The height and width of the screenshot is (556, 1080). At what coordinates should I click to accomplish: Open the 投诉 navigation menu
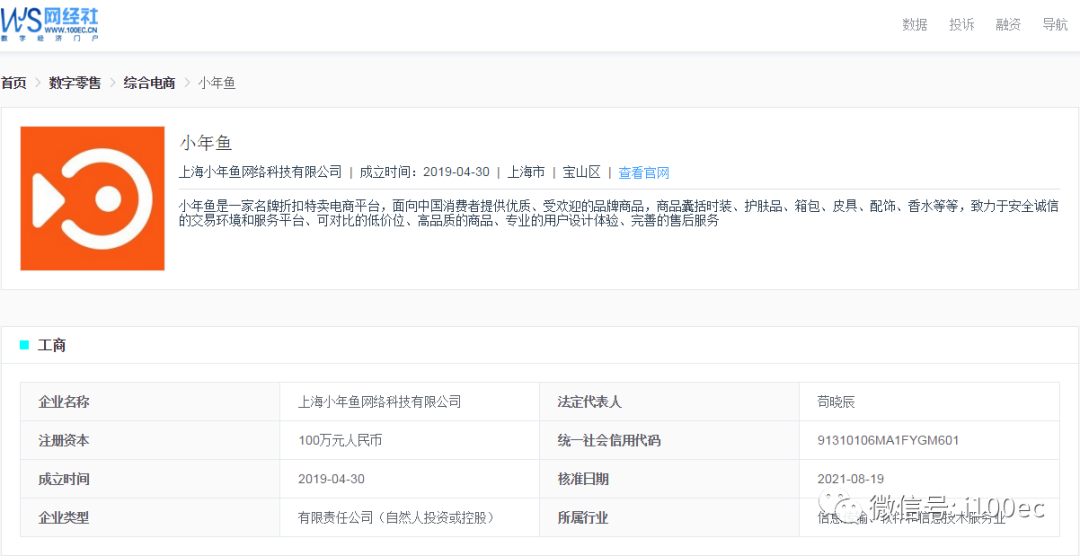coord(962,25)
